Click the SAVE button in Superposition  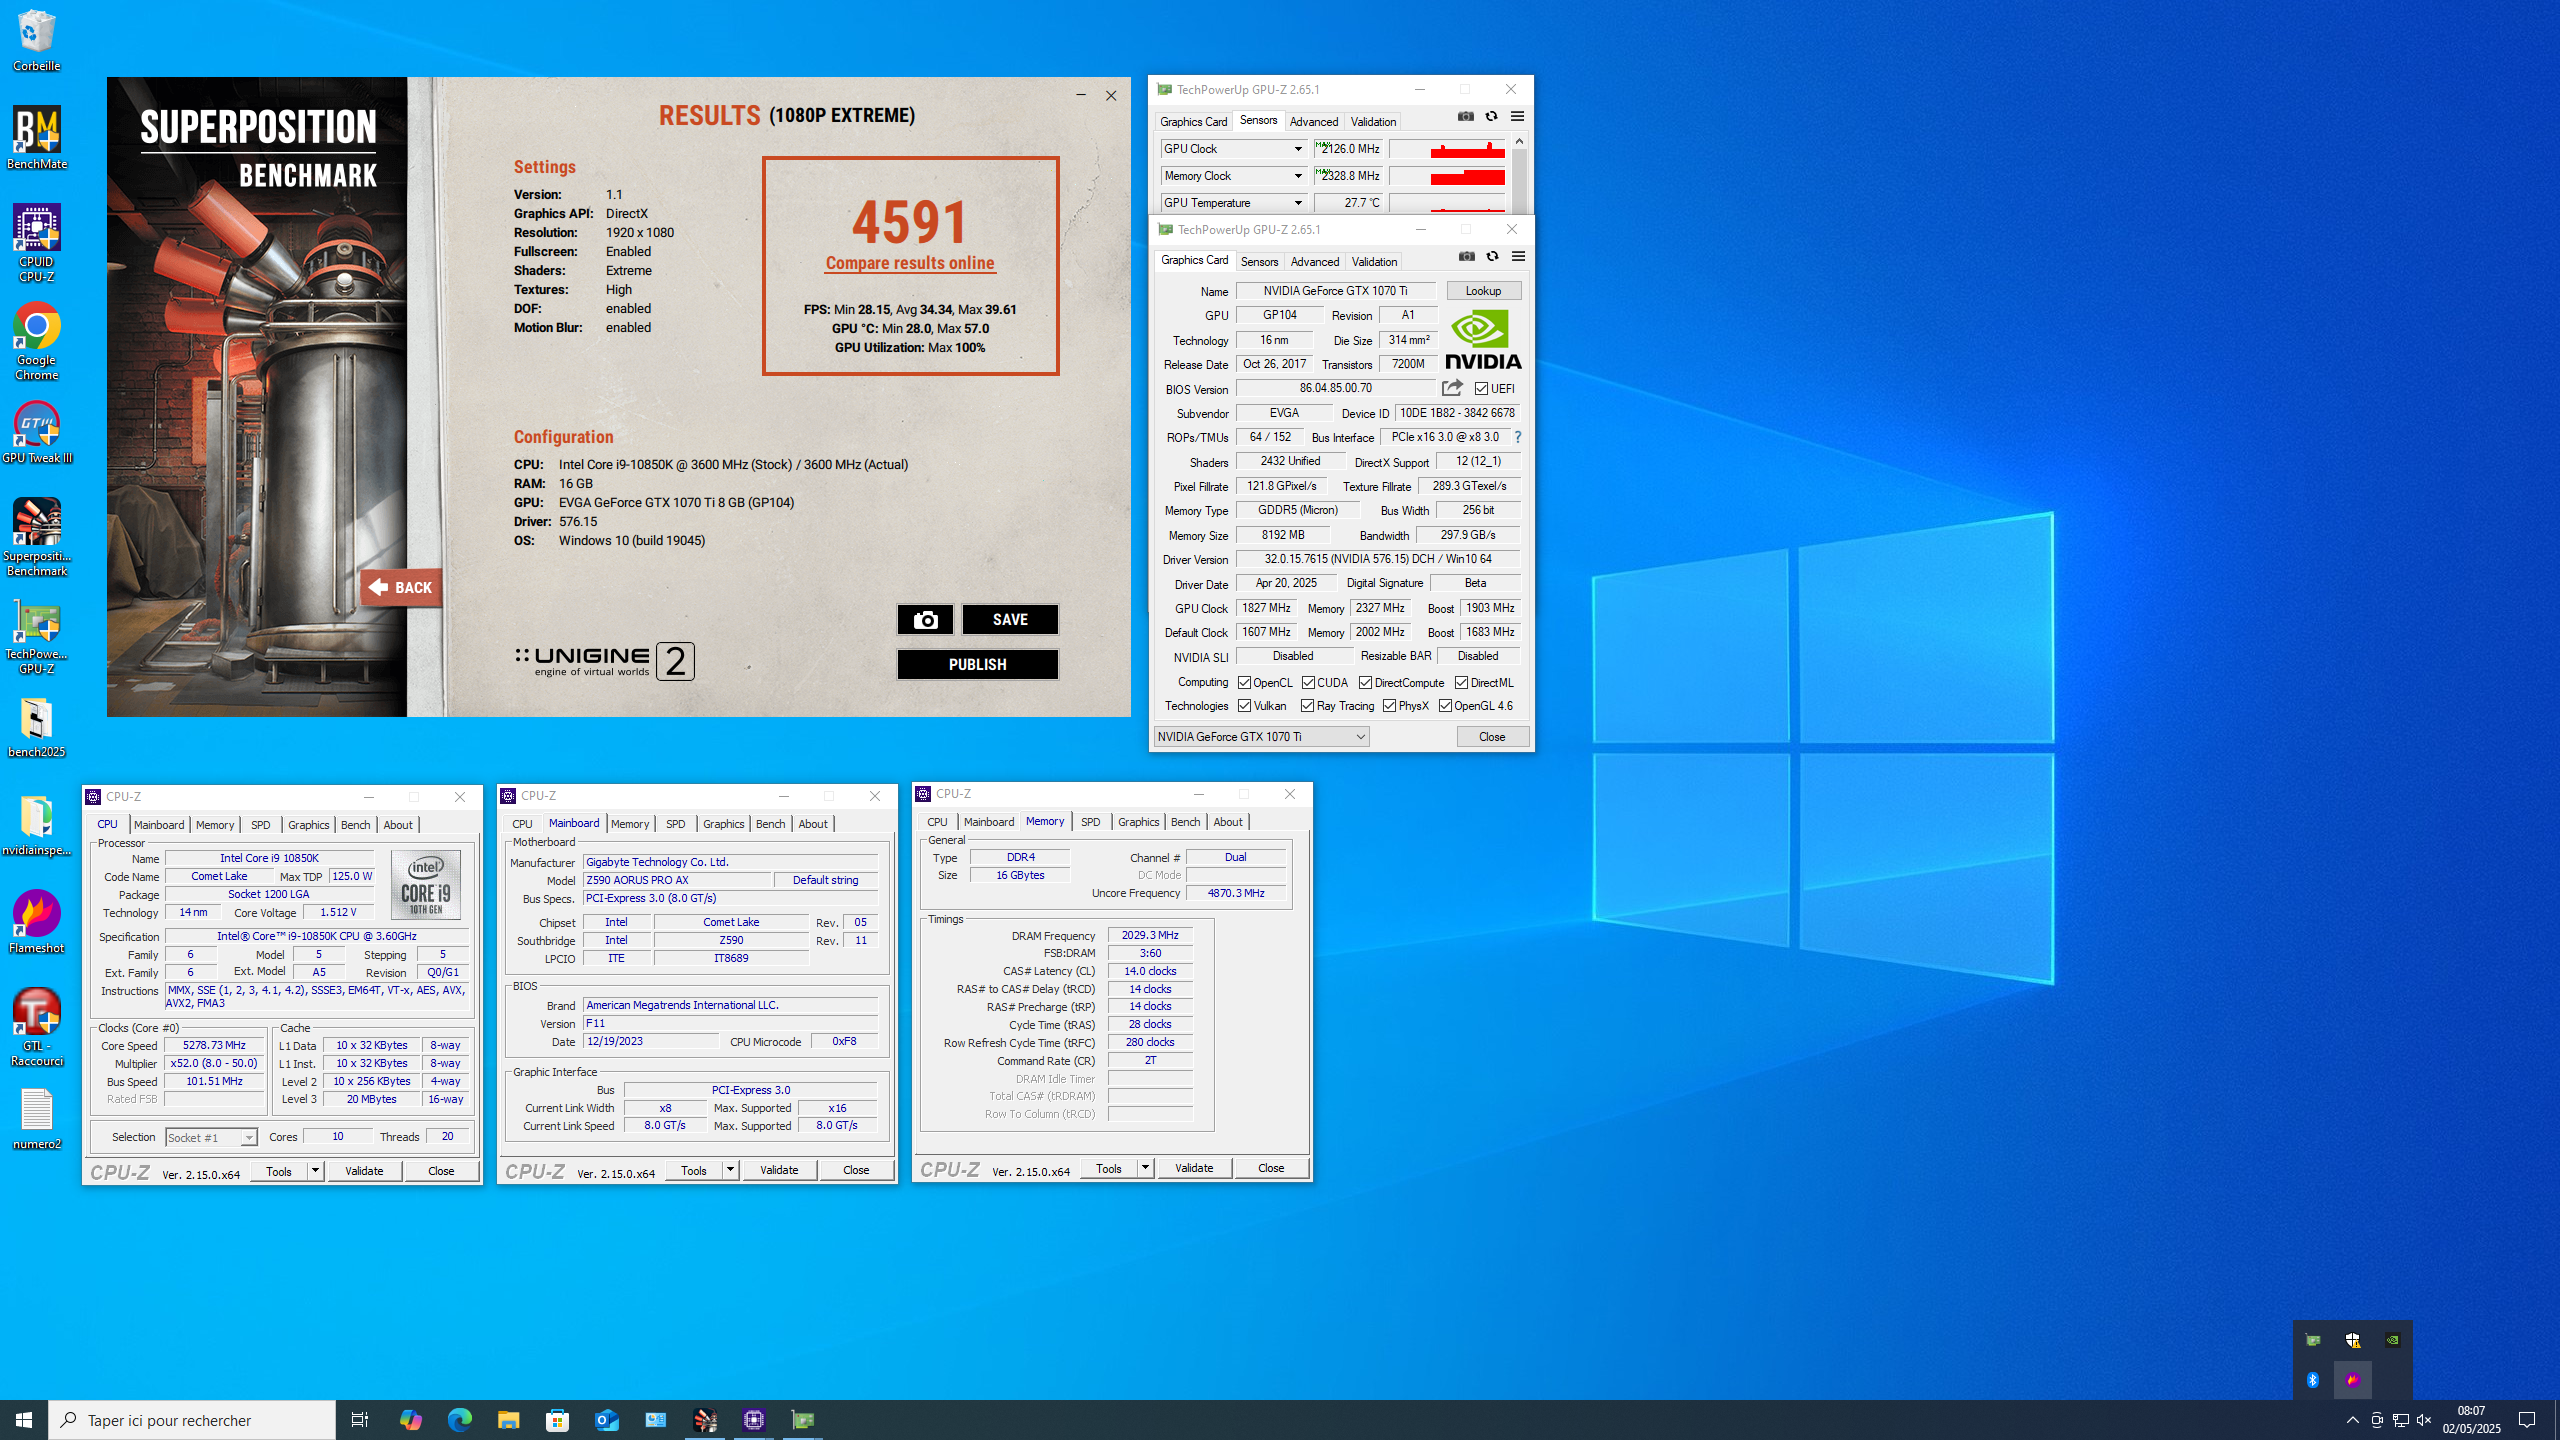coord(1010,620)
